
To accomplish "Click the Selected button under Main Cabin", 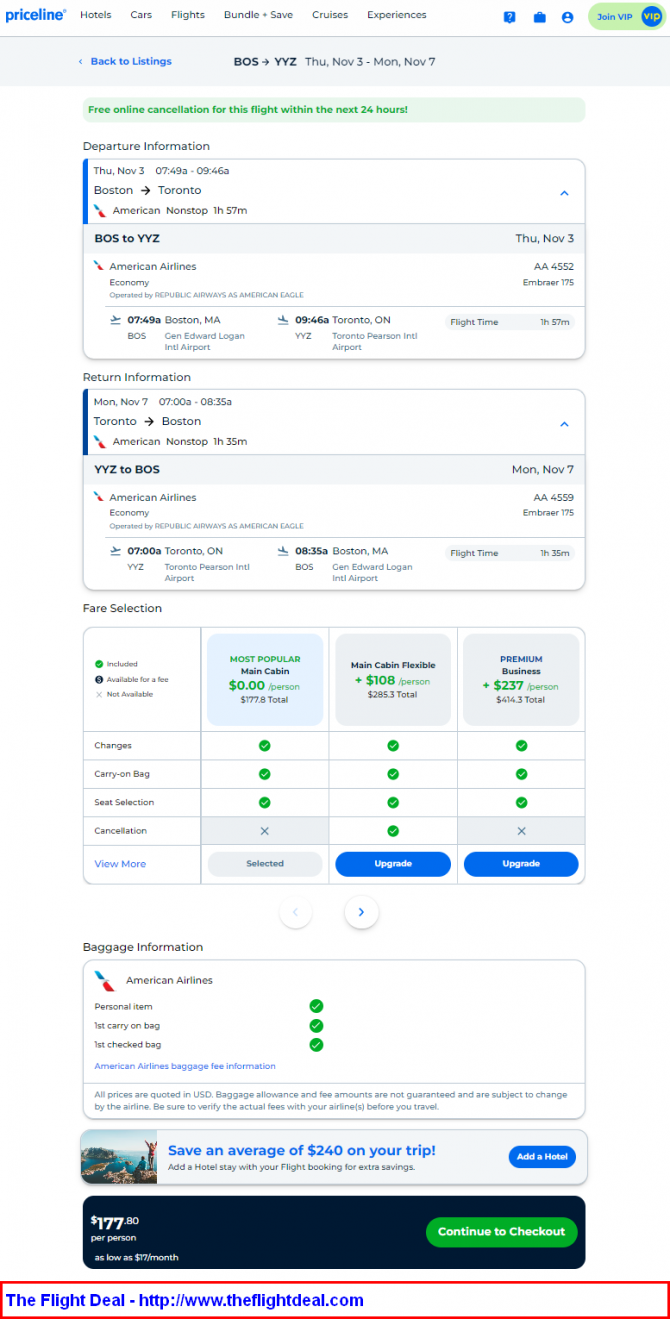I will coord(265,864).
